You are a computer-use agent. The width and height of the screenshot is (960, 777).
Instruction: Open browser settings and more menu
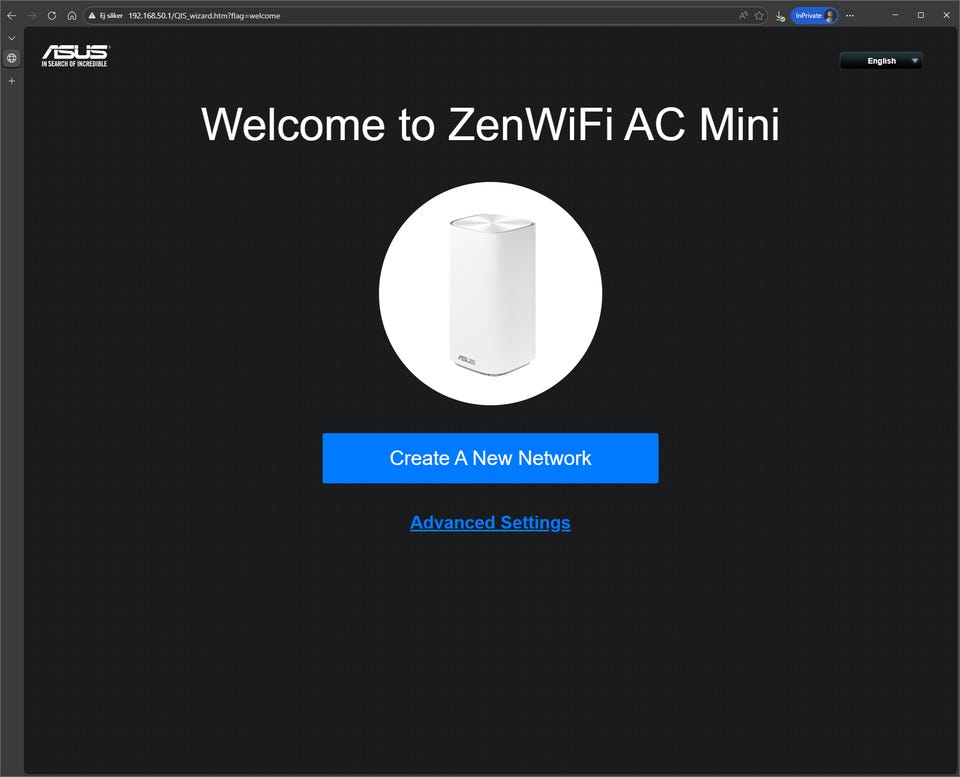coord(850,15)
